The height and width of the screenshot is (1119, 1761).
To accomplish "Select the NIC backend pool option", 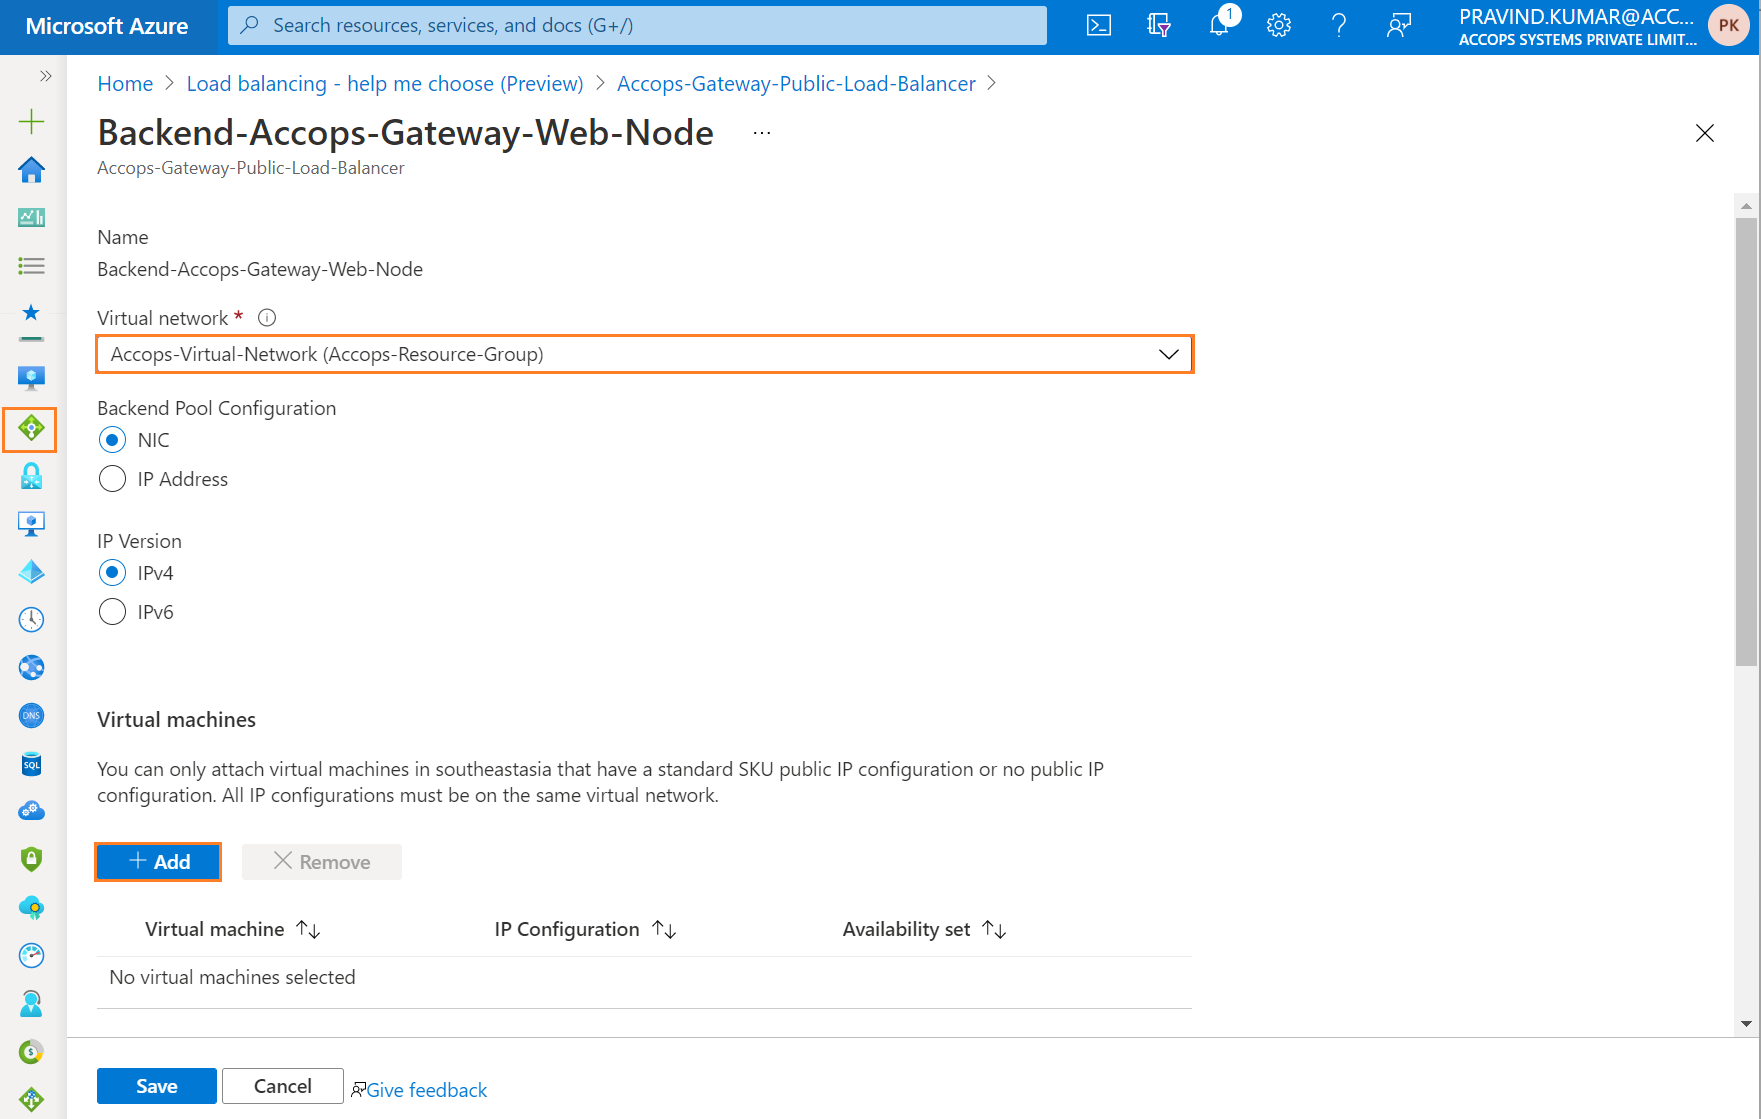I will point(113,440).
